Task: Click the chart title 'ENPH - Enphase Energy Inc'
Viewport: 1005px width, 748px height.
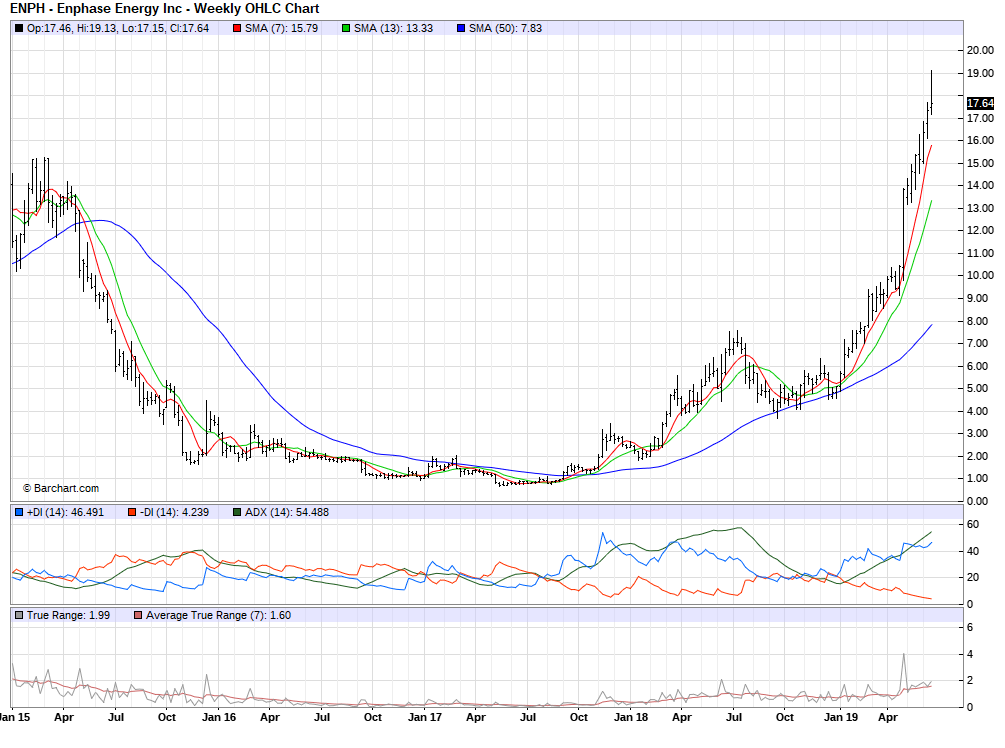Action: tap(96, 9)
